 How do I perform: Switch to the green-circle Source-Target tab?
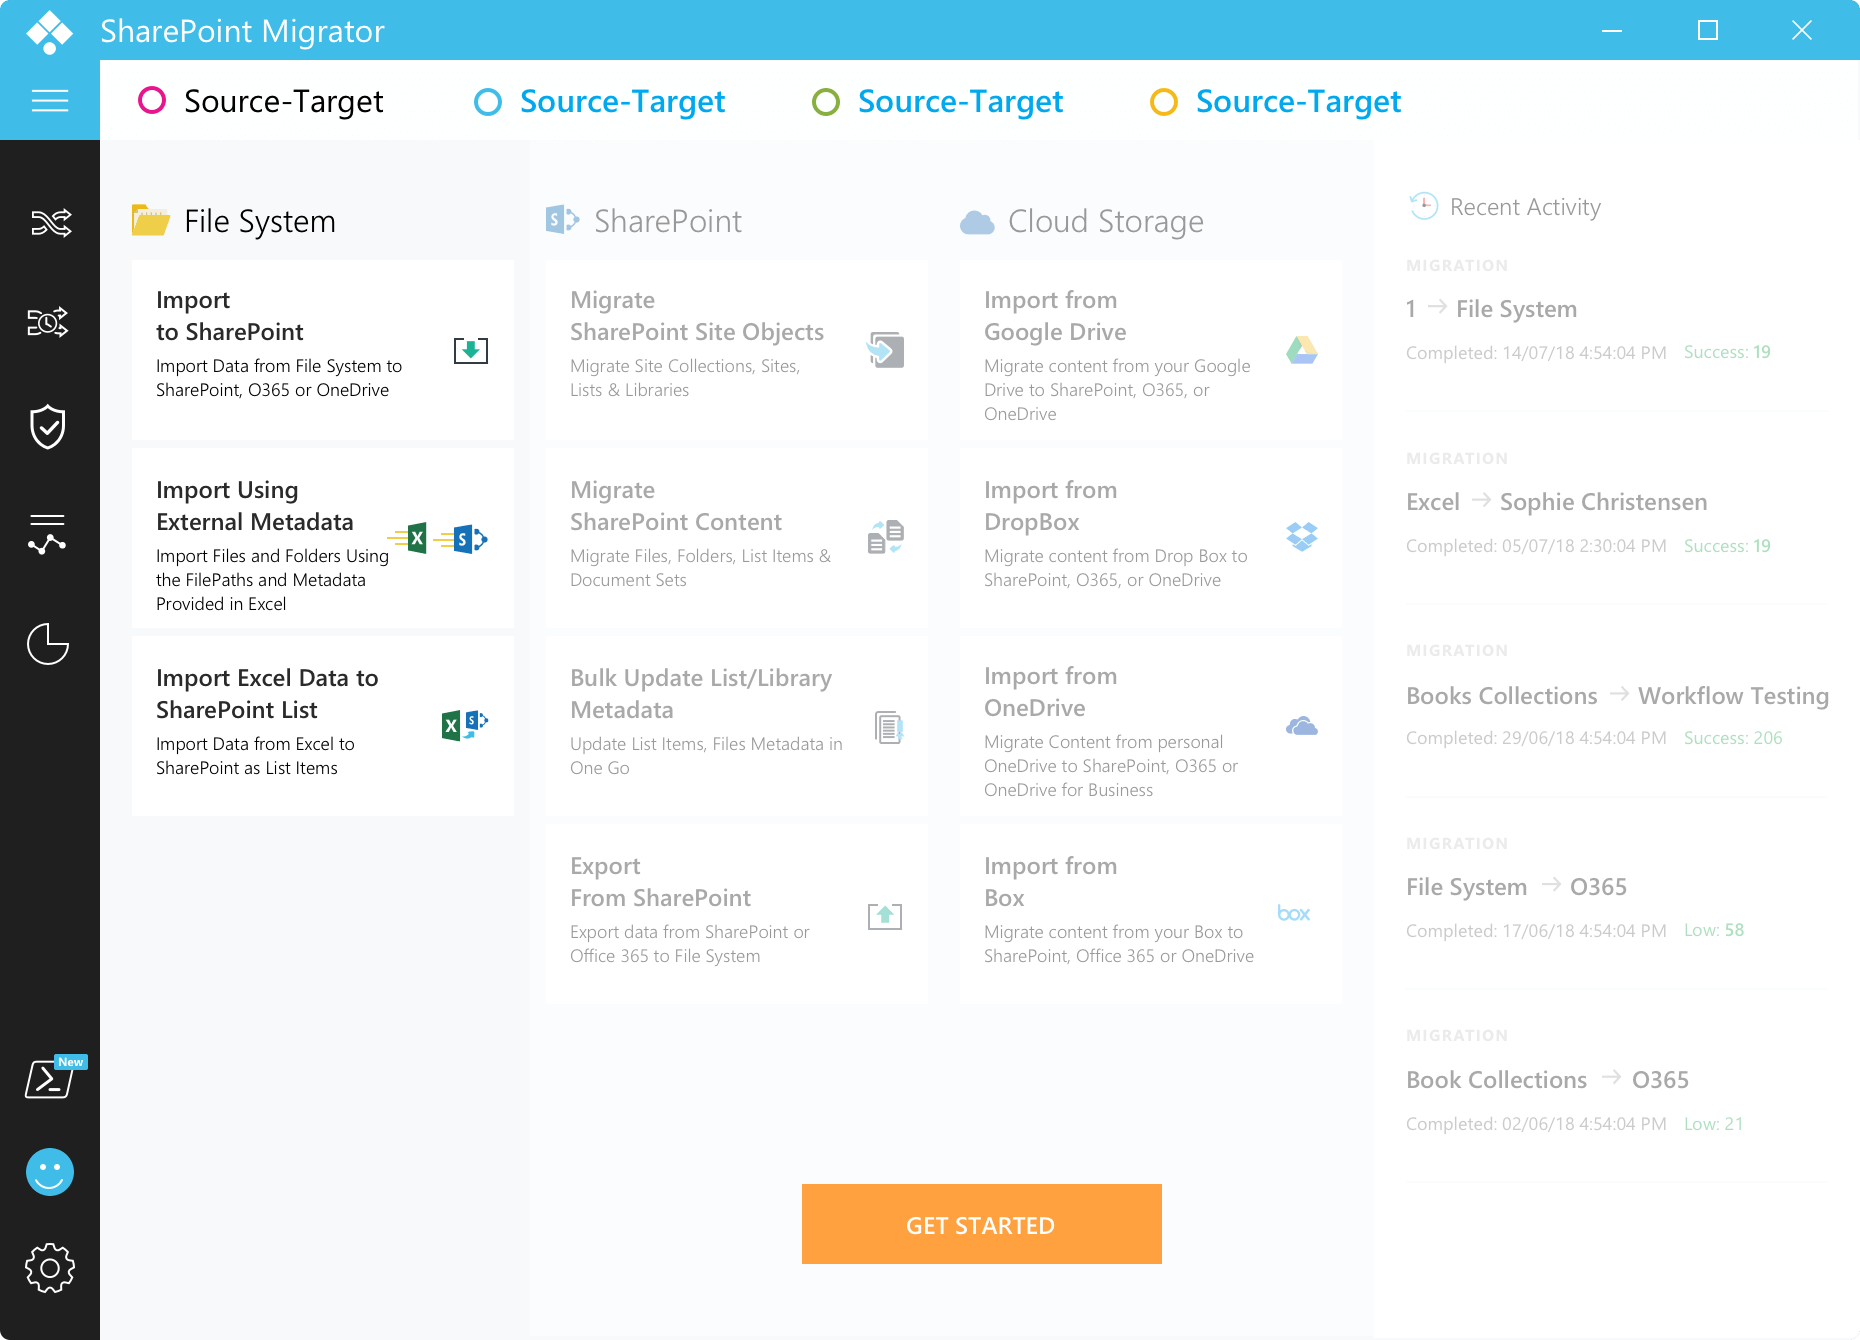coord(937,101)
